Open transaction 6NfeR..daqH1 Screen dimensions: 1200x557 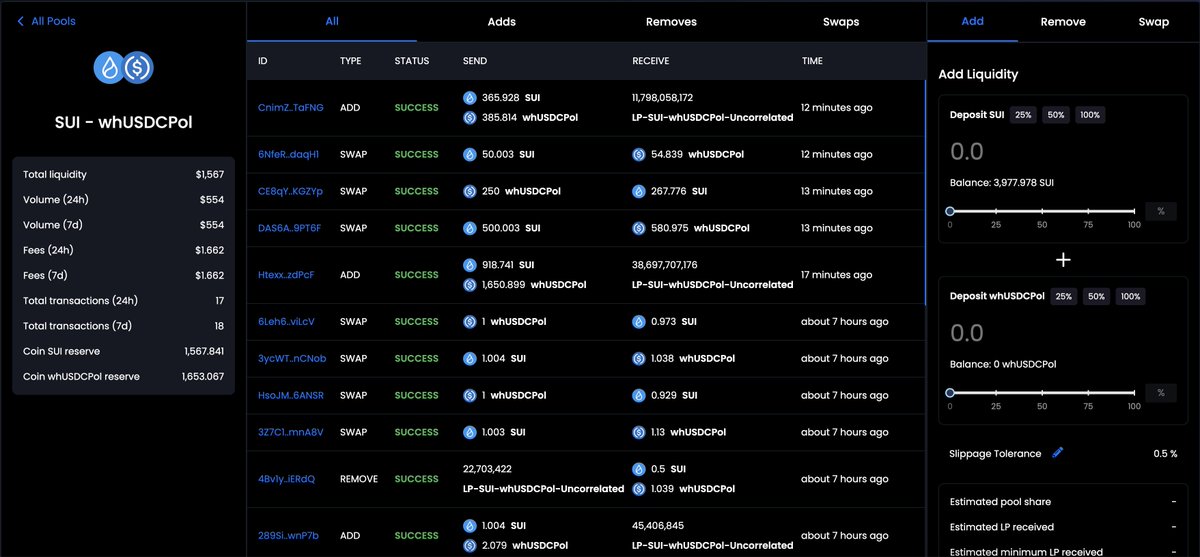coord(288,154)
